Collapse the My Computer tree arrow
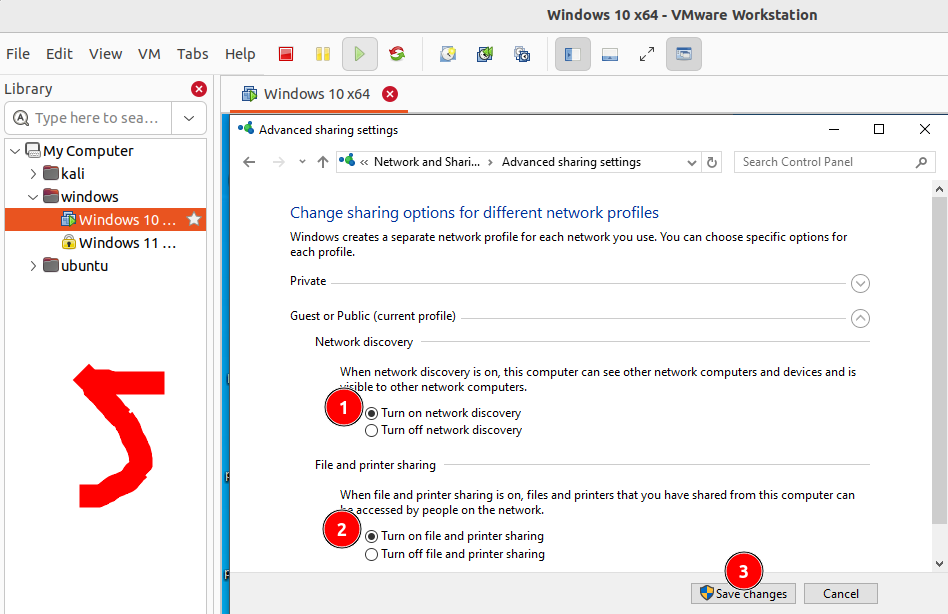Image resolution: width=948 pixels, height=614 pixels. point(15,151)
